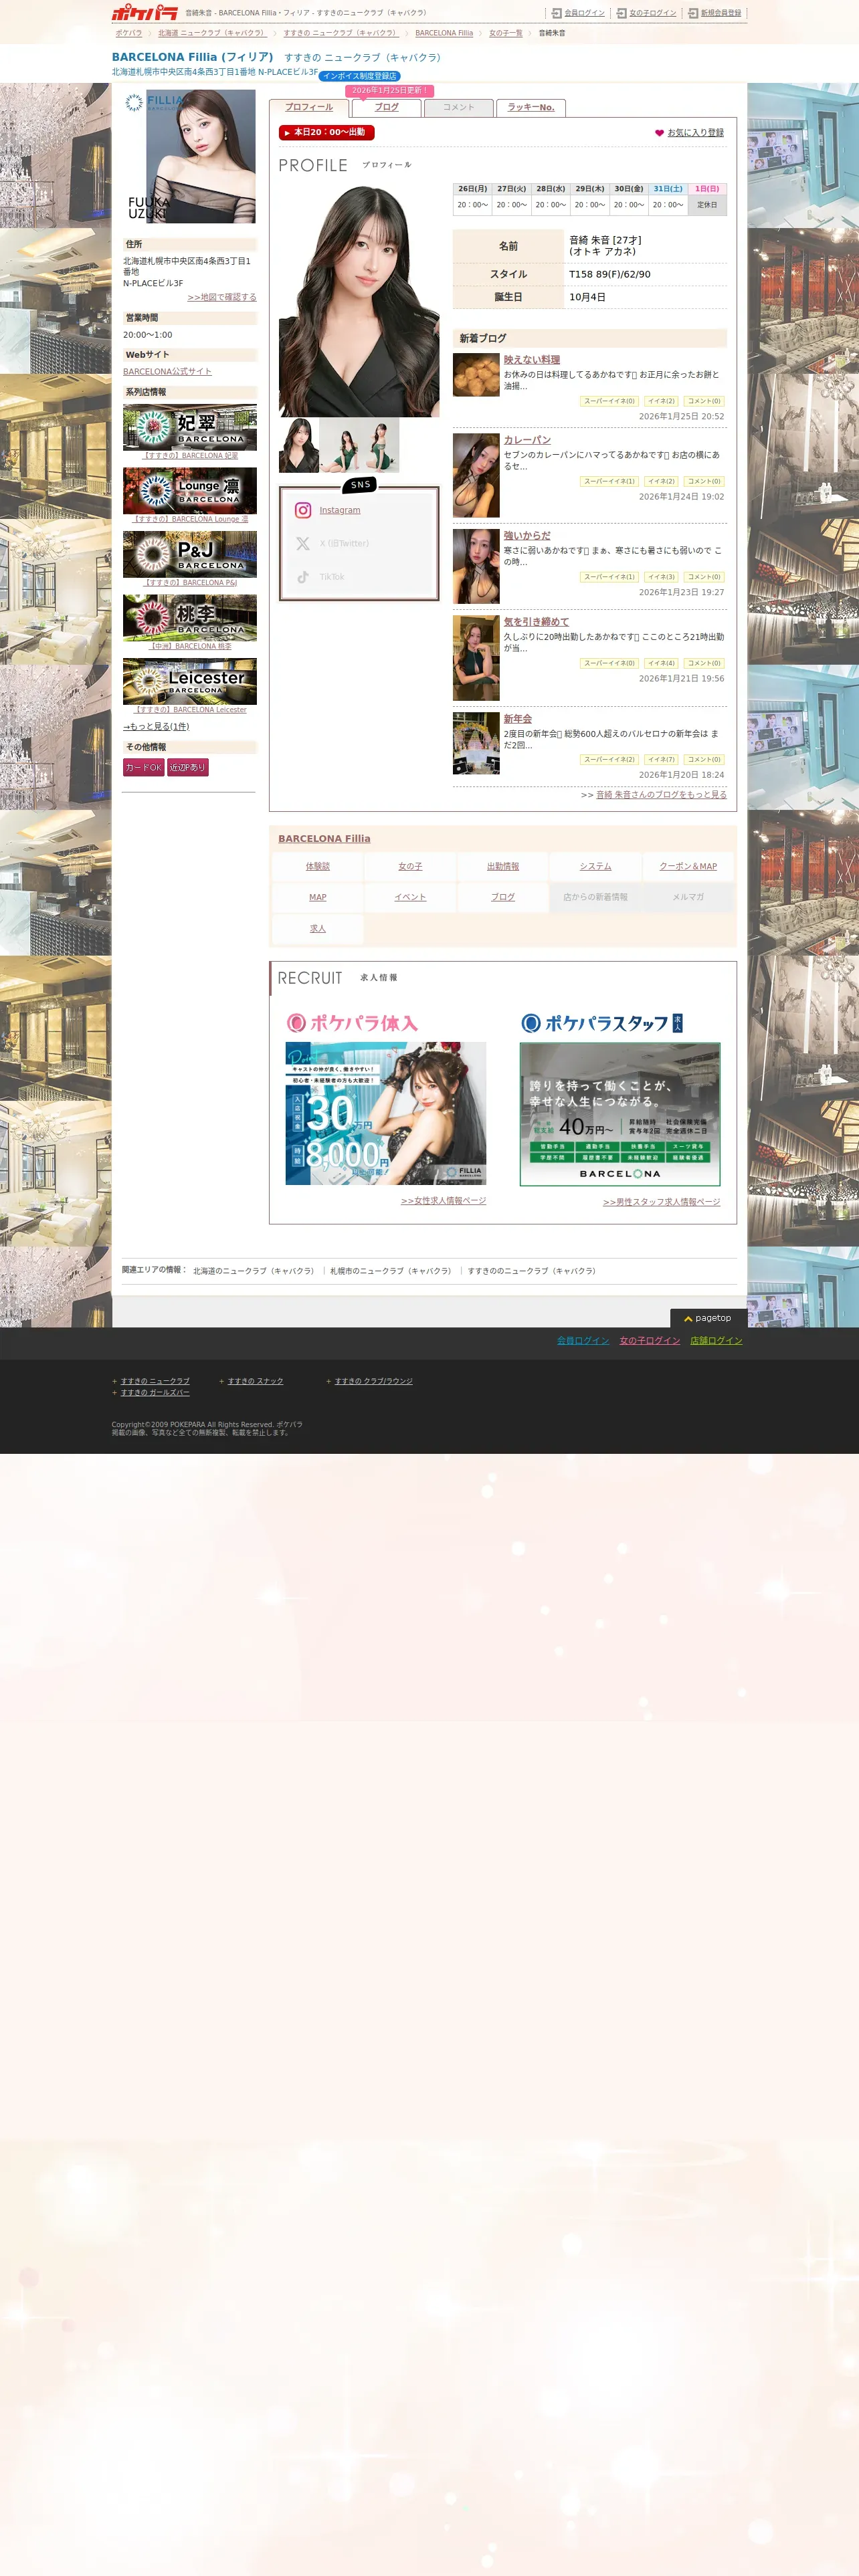
Task: Open the blog post 新年会
Action: click(x=518, y=719)
